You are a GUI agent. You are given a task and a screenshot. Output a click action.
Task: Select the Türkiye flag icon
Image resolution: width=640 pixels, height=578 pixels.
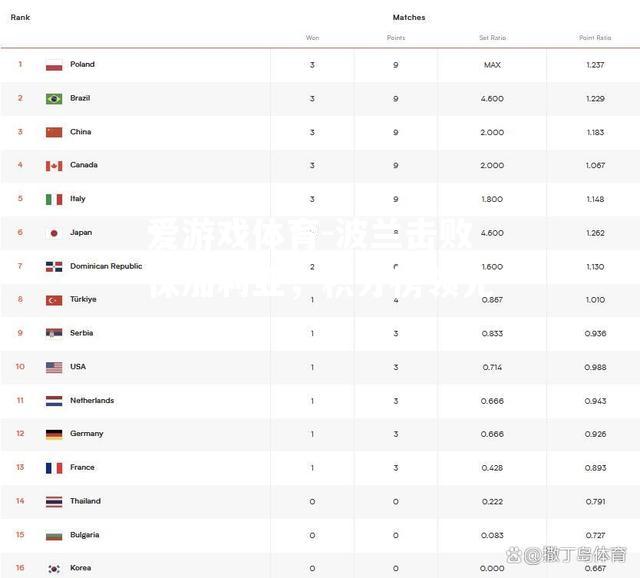point(54,300)
